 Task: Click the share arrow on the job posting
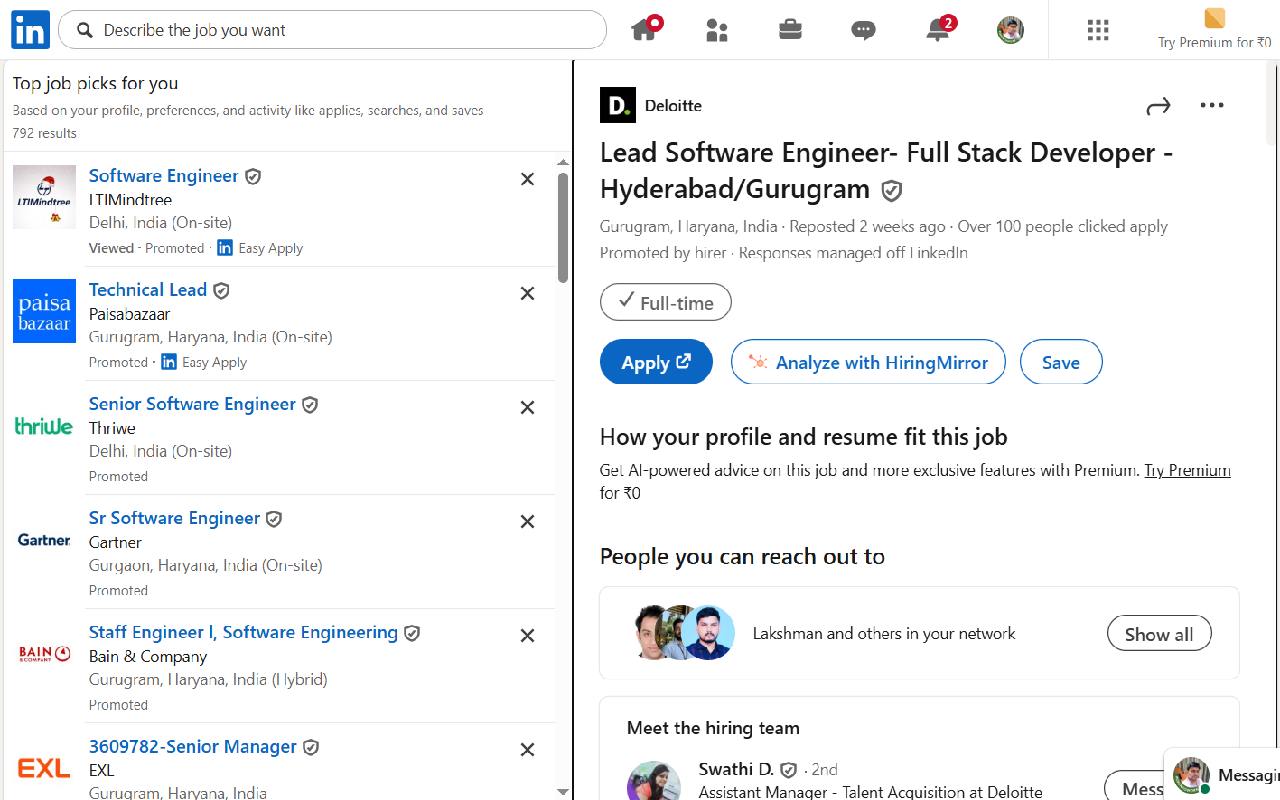click(1158, 105)
